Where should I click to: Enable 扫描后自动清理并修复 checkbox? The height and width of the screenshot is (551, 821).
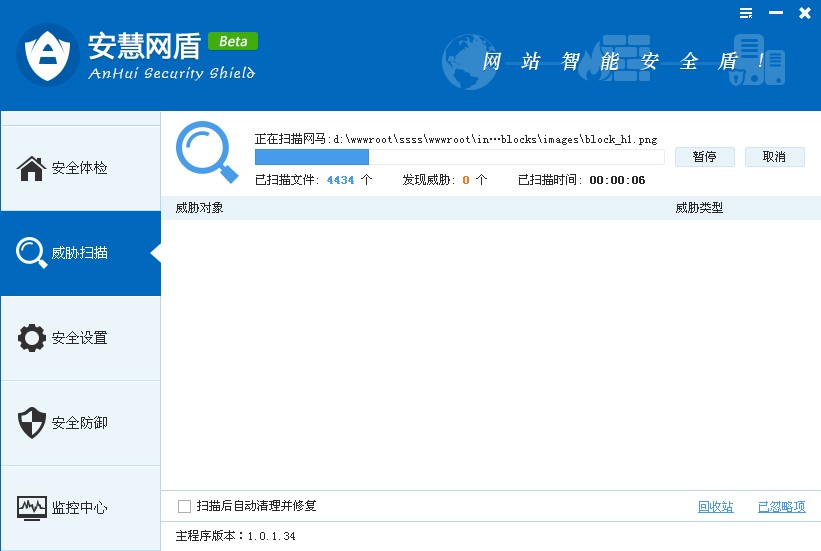(x=184, y=506)
